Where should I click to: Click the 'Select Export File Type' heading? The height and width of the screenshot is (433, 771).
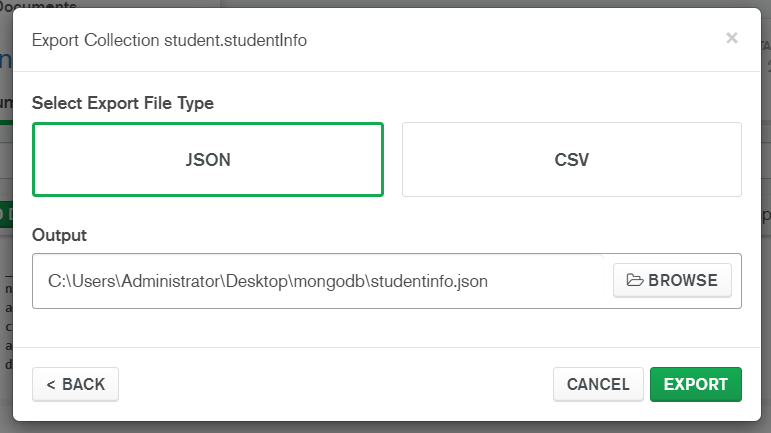123,102
